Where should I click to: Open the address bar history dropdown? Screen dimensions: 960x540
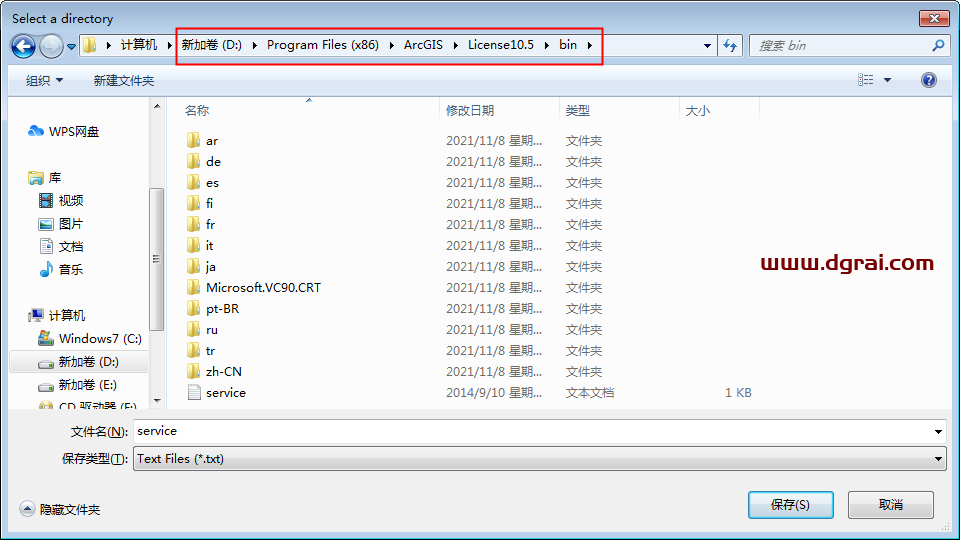click(707, 46)
